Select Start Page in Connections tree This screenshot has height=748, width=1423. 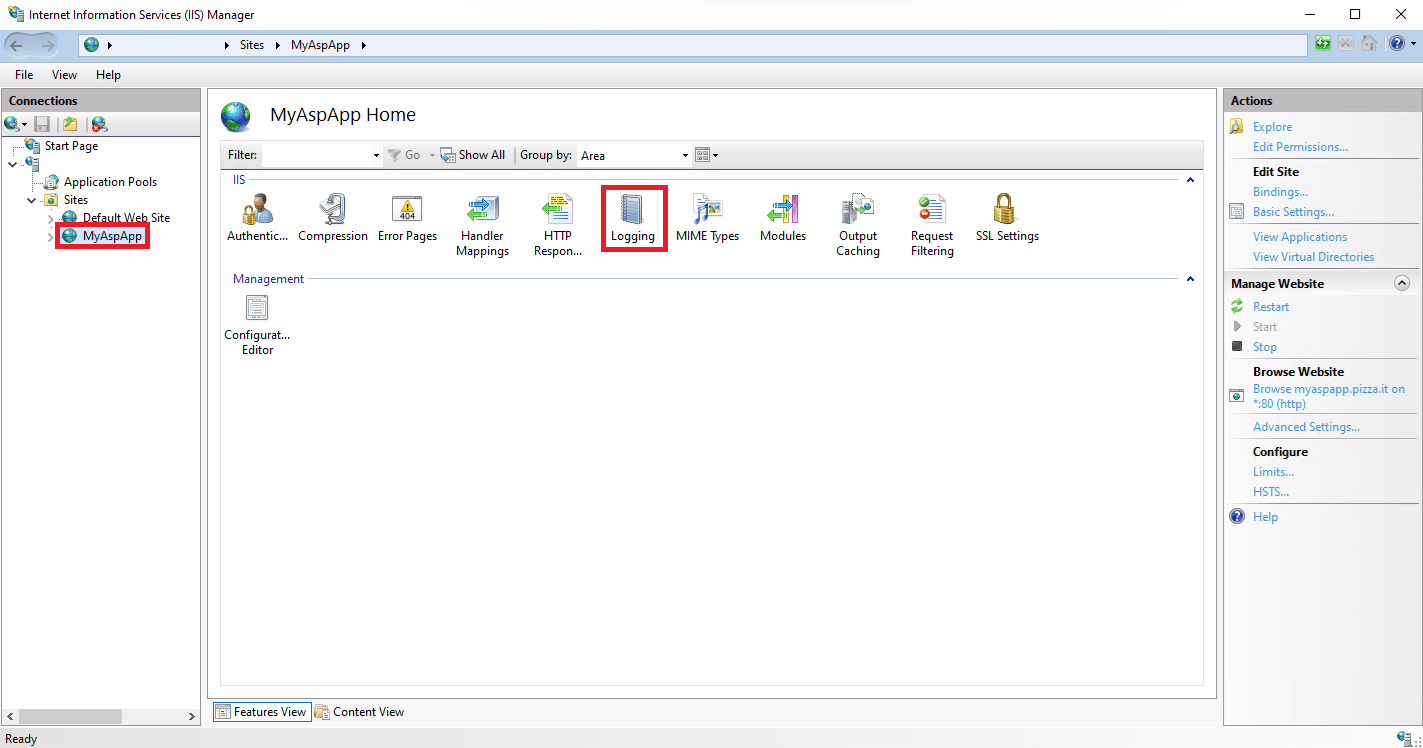[71, 146]
